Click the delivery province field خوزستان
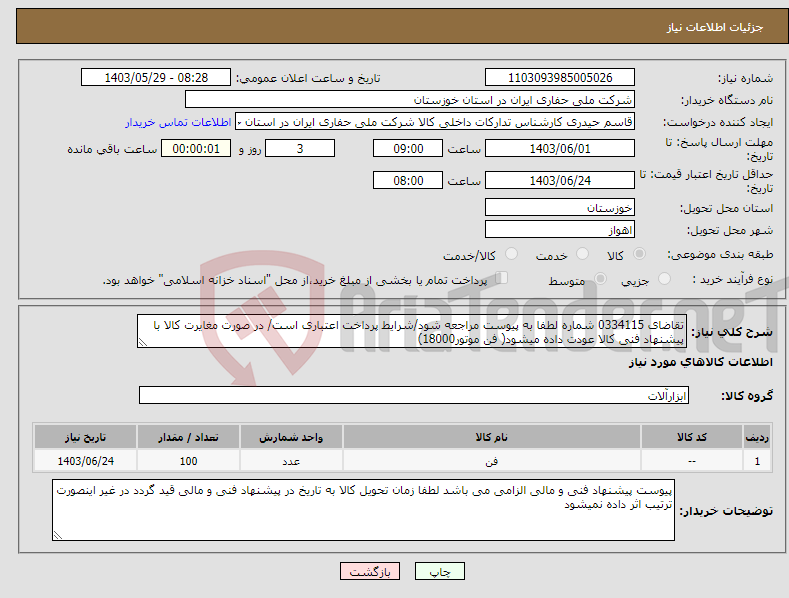 point(560,207)
